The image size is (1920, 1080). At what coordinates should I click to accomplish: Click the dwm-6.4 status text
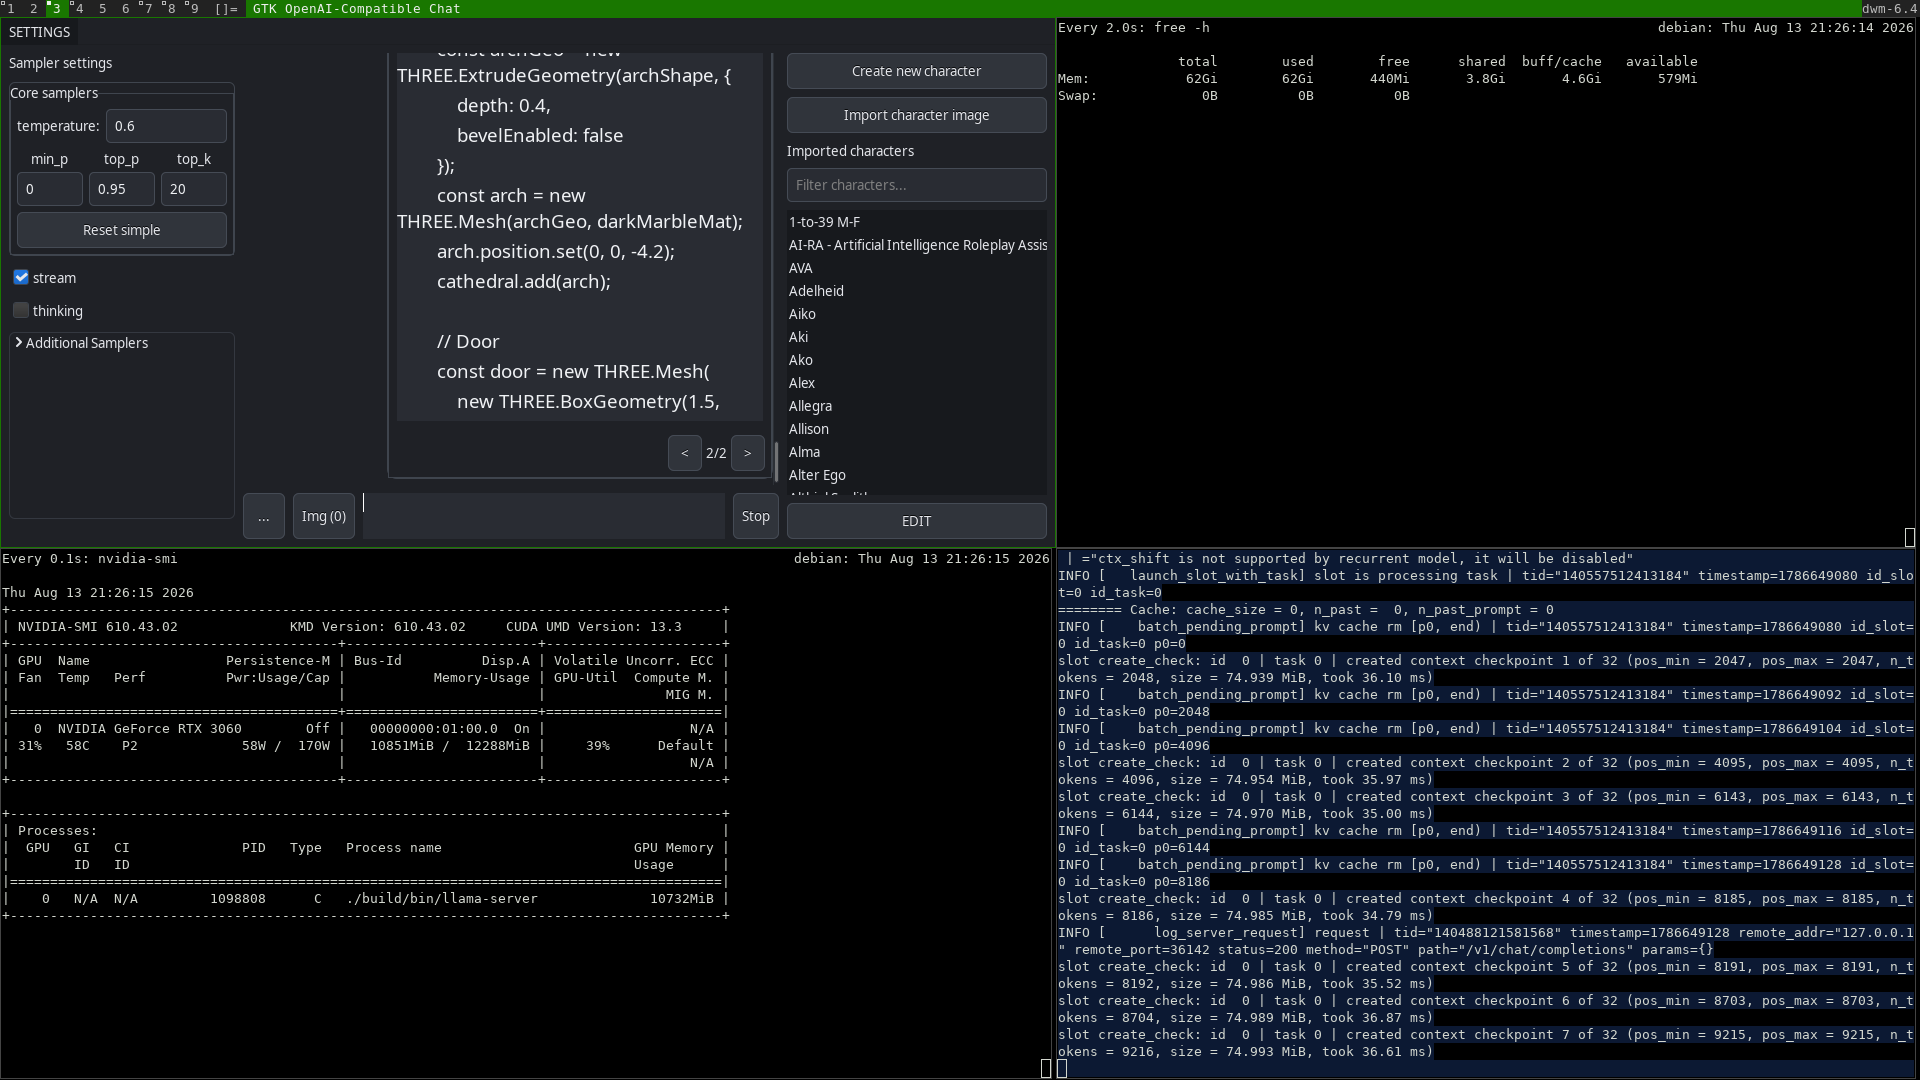[x=1889, y=8]
